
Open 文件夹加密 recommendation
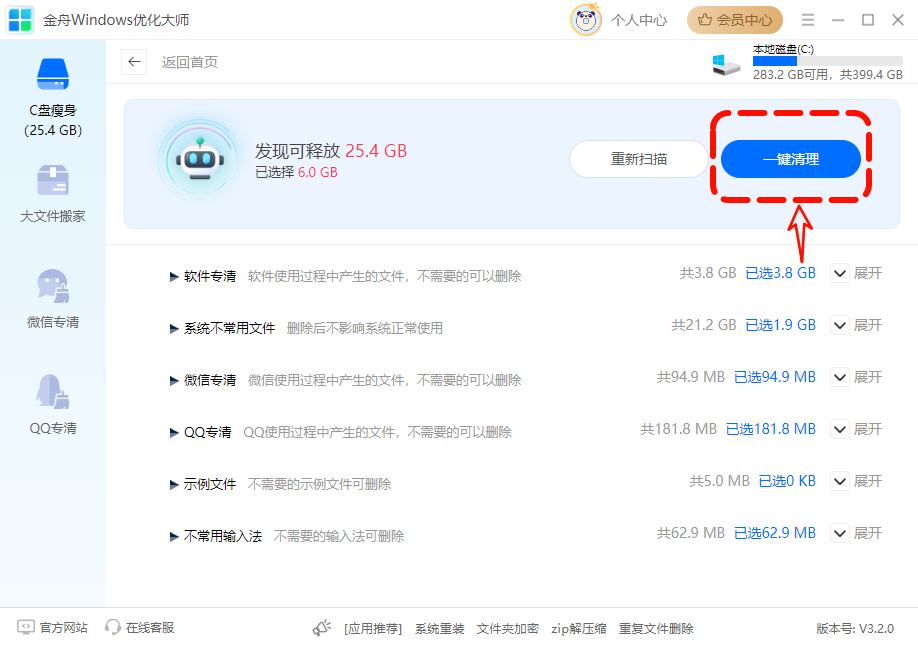508,629
